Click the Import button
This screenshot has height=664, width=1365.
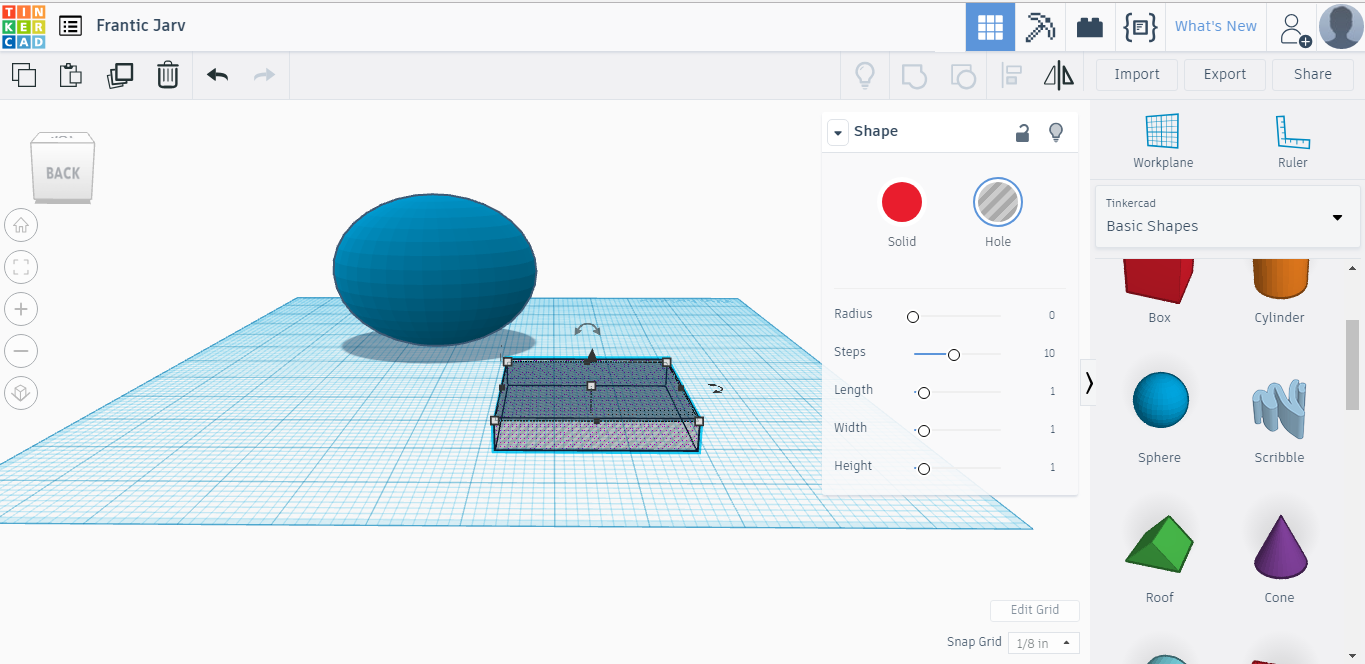(1137, 74)
